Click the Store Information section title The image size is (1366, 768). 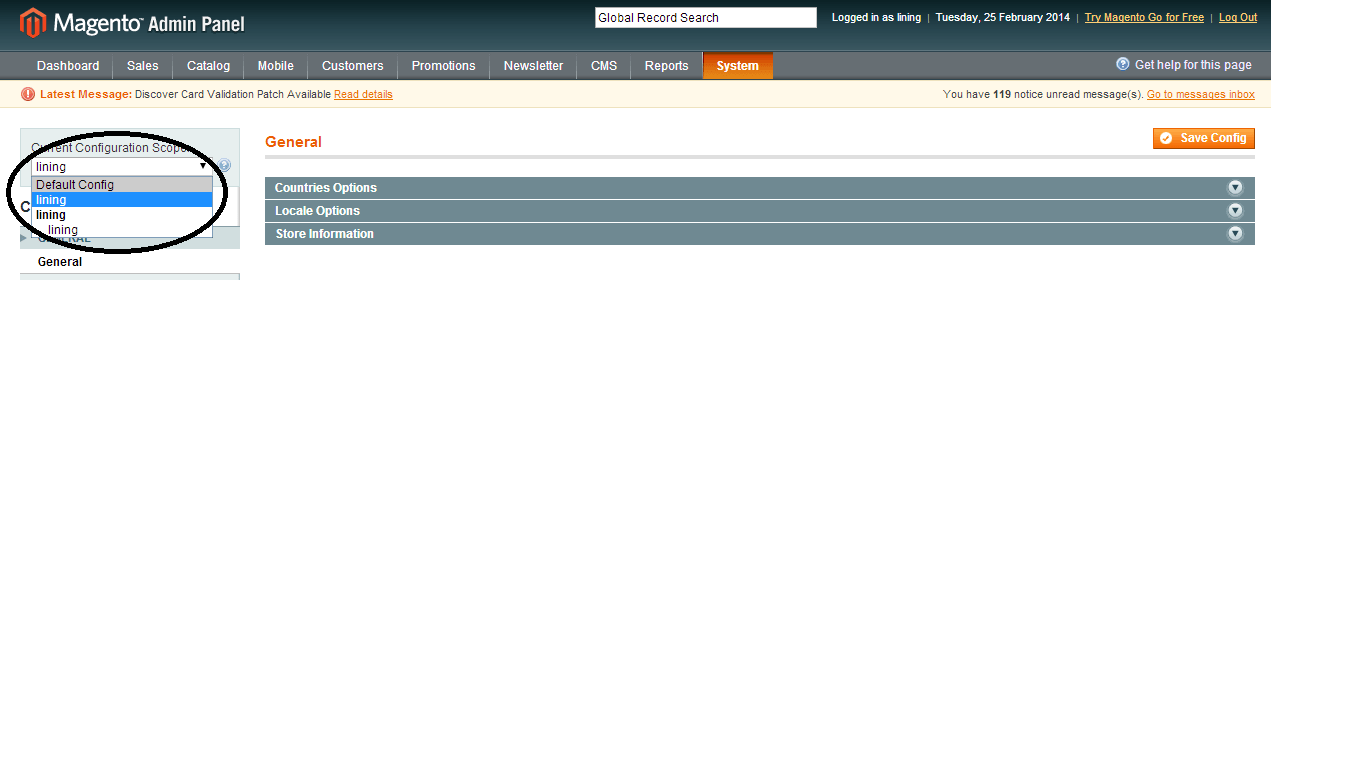(x=325, y=234)
